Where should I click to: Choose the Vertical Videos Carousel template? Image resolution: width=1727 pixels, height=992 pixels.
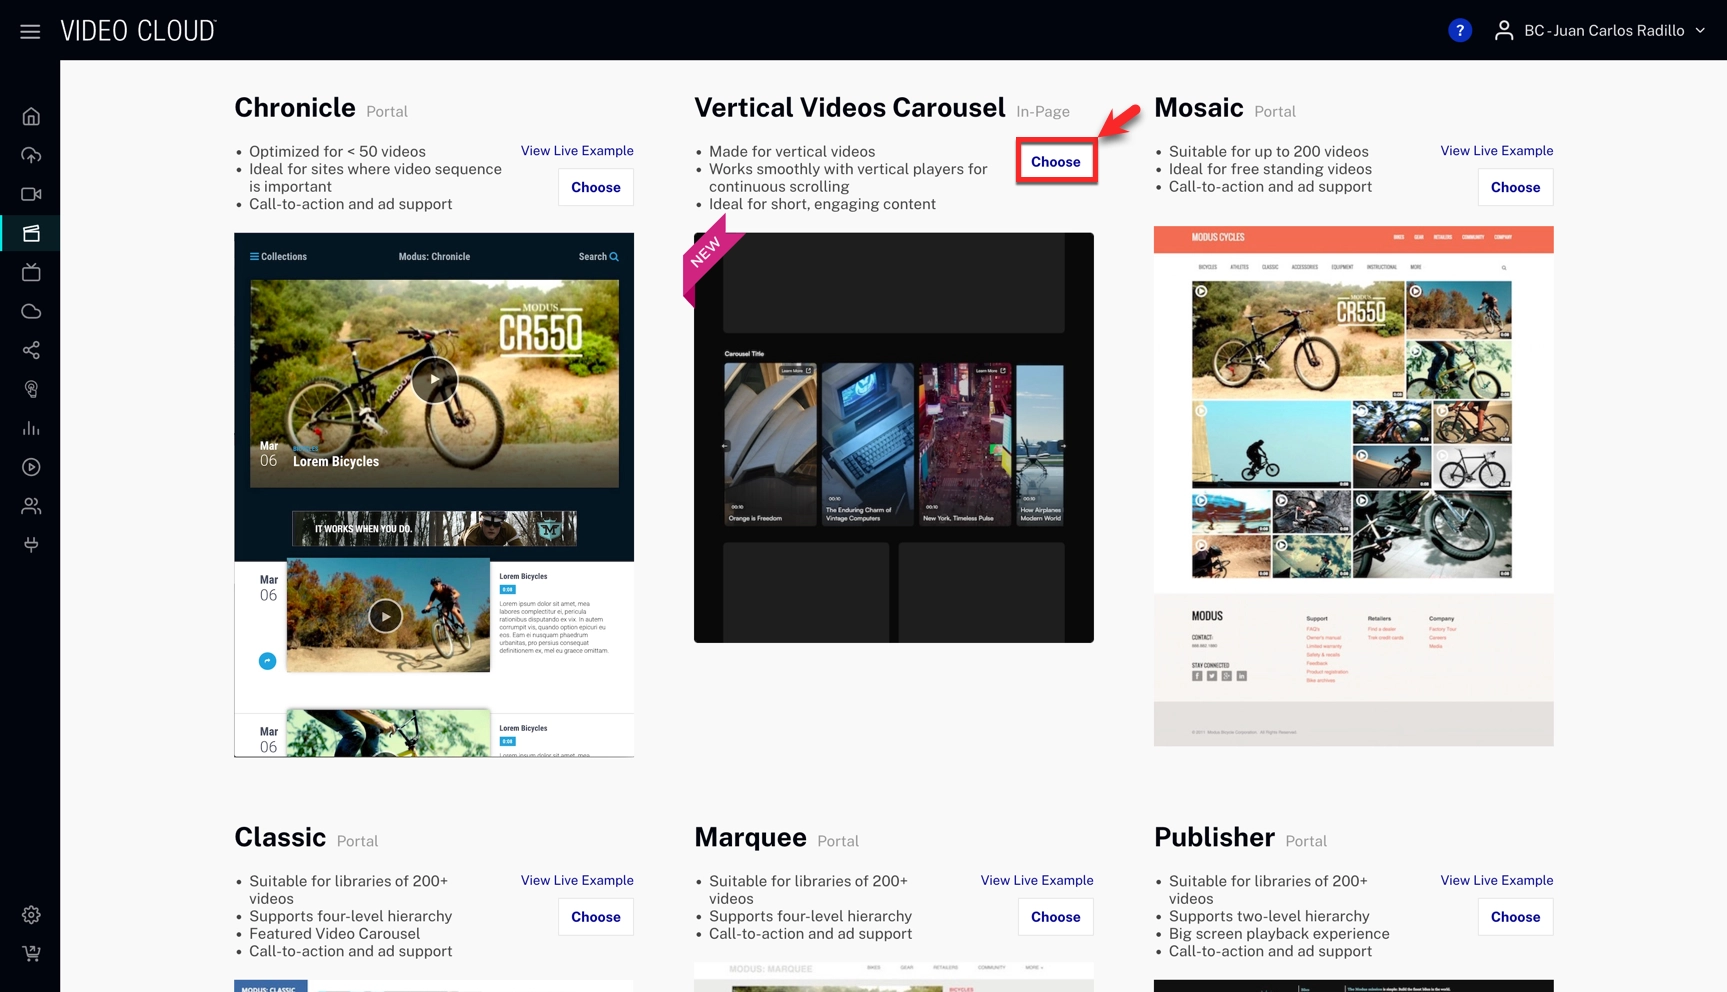(x=1055, y=162)
